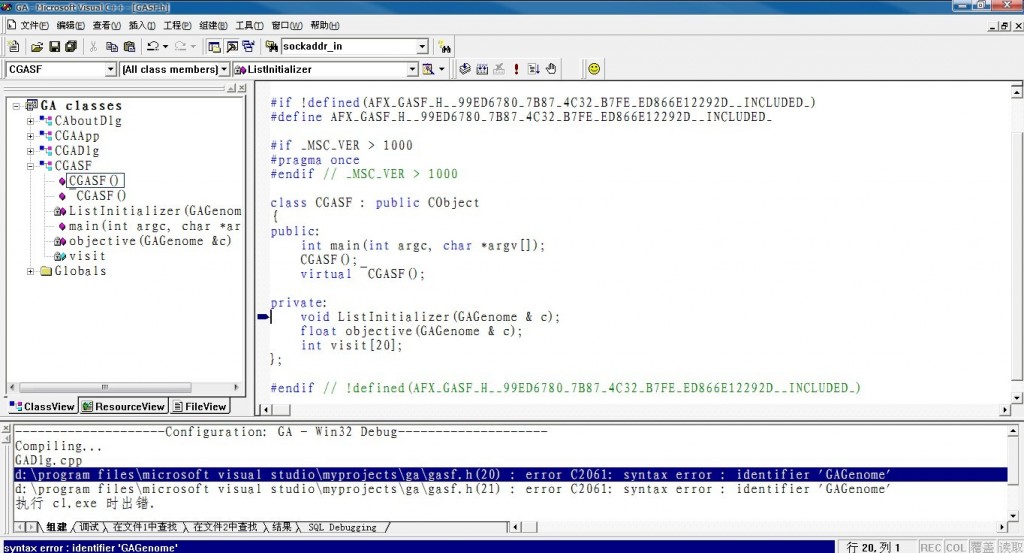Select the highlighted gasf.h(20) error line
Viewport: 1024px width, 553px height.
(x=511, y=475)
